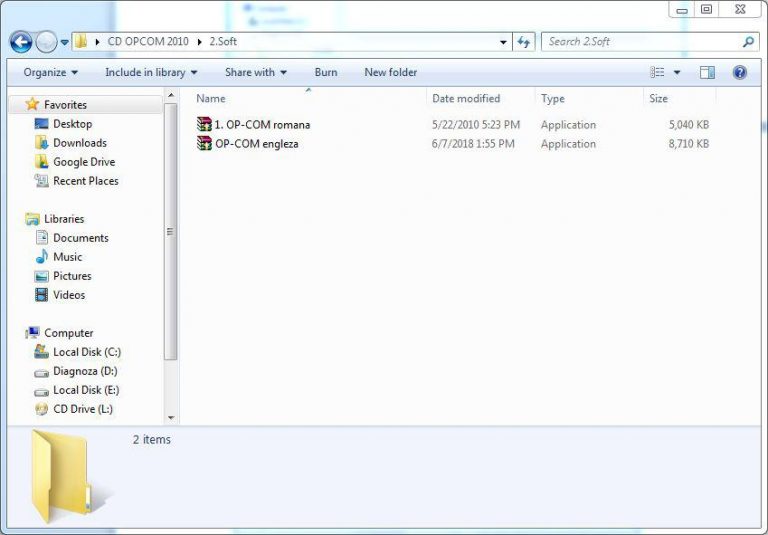Click the 2 items status text

(x=152, y=439)
